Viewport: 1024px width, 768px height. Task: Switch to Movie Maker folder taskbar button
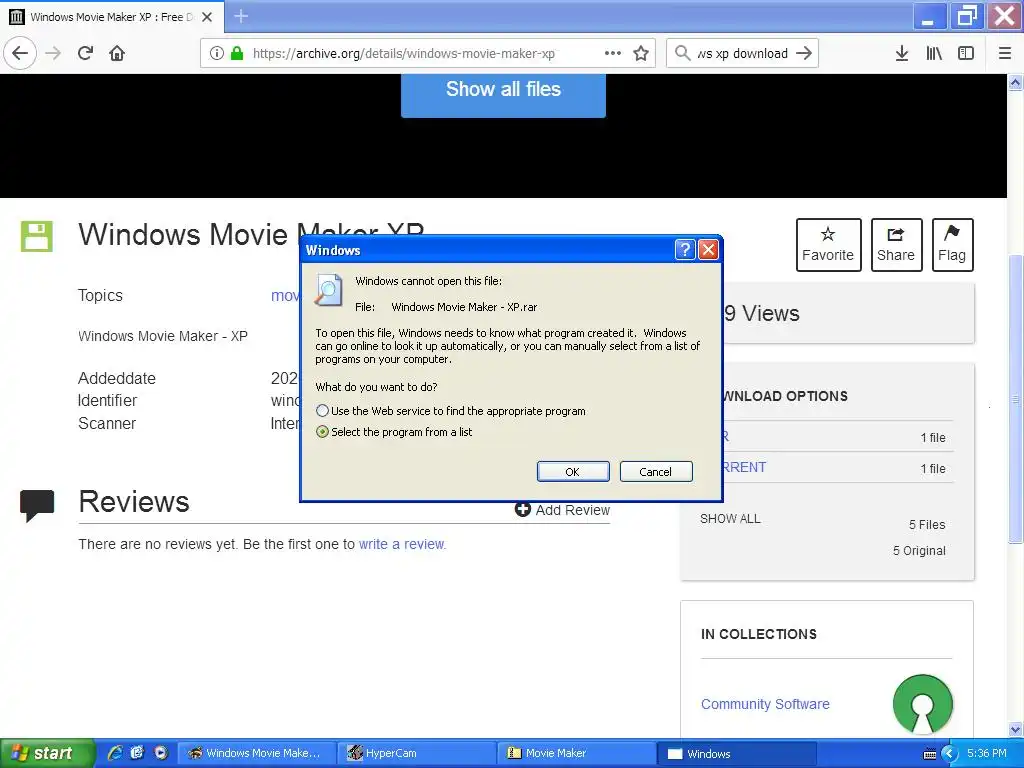[x=577, y=753]
